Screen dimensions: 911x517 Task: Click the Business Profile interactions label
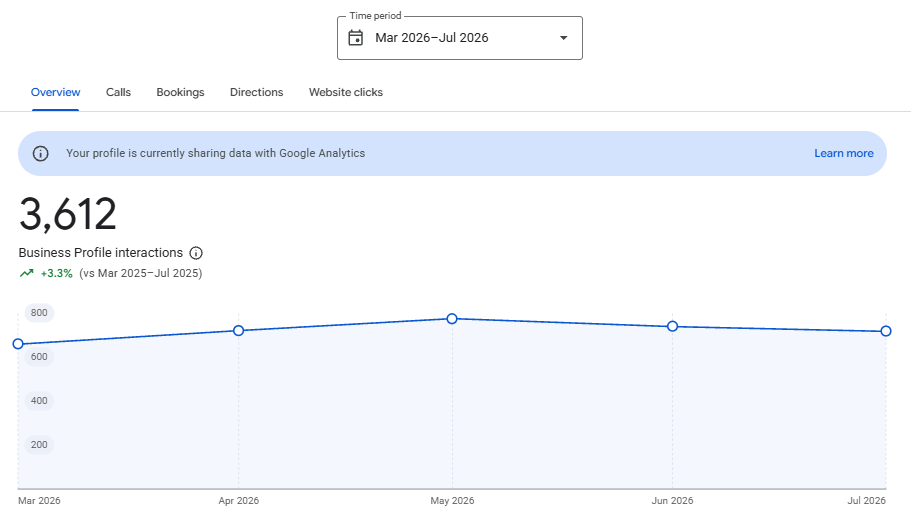[101, 253]
